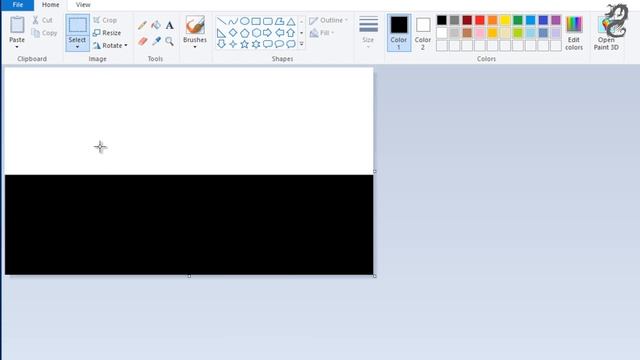Select the Eraser tool
Screen dimensions: 640x360
(142, 41)
